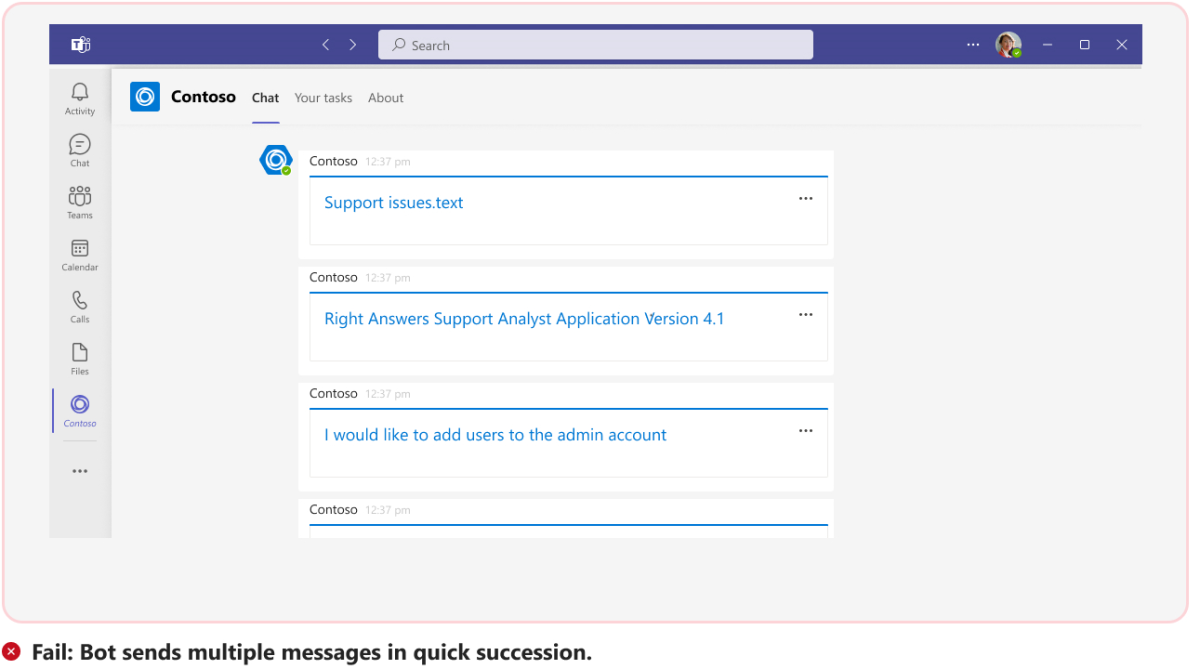Open the Support issues.text link
The height and width of the screenshot is (669, 1200).
pyautogui.click(x=394, y=203)
